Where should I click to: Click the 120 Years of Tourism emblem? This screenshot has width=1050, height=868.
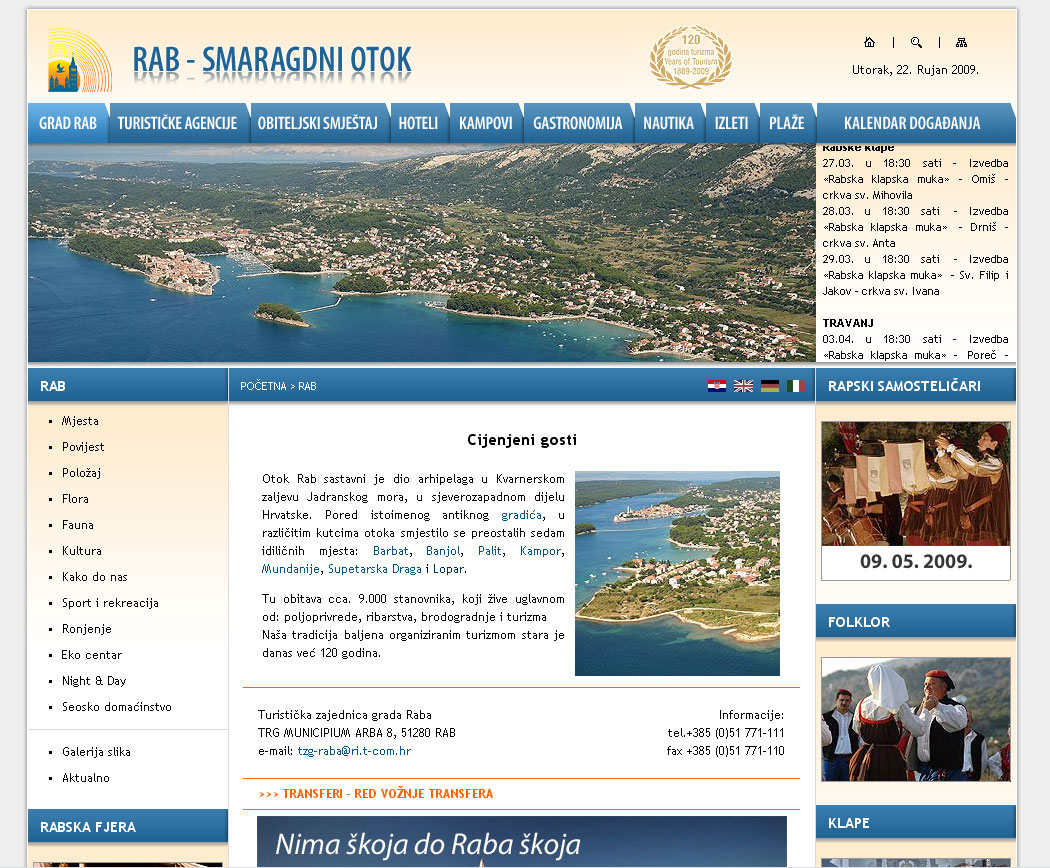[x=690, y=57]
